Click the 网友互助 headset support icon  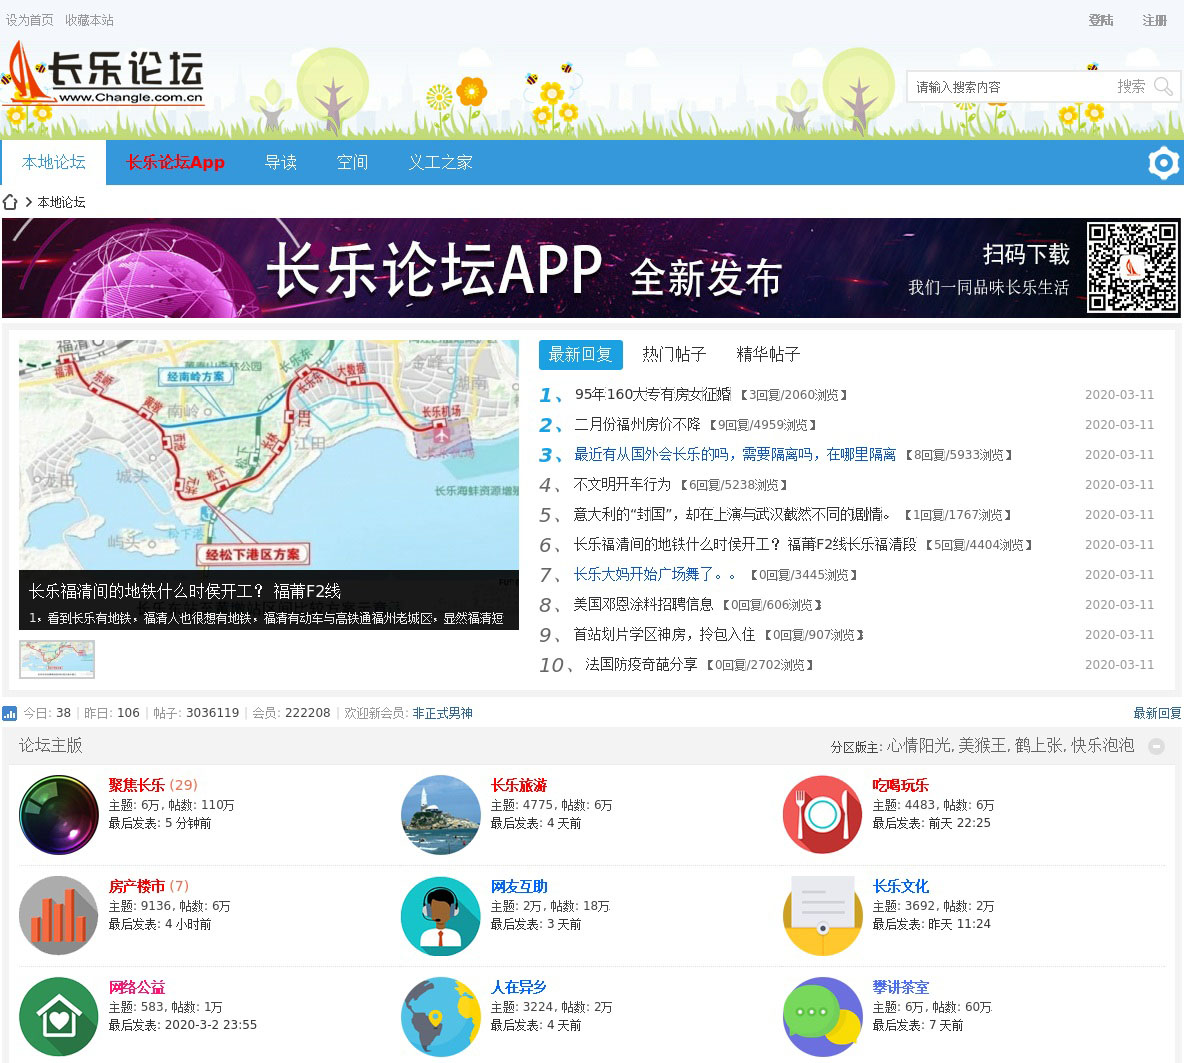point(440,915)
